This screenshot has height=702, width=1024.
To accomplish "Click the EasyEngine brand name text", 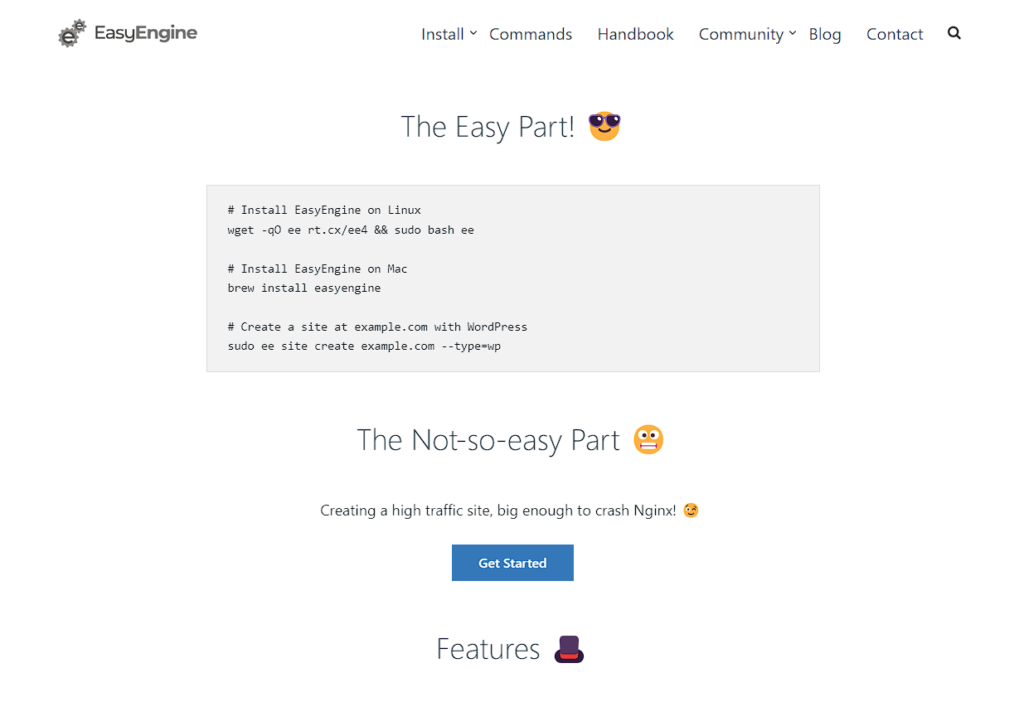I will (x=146, y=33).
